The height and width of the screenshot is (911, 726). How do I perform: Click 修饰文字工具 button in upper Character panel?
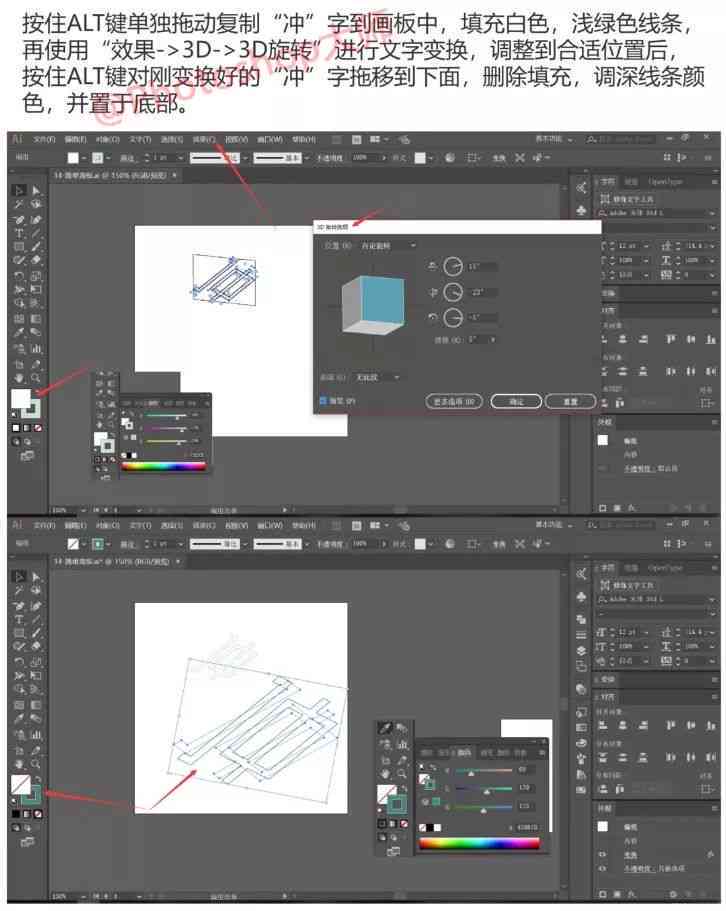pos(627,199)
